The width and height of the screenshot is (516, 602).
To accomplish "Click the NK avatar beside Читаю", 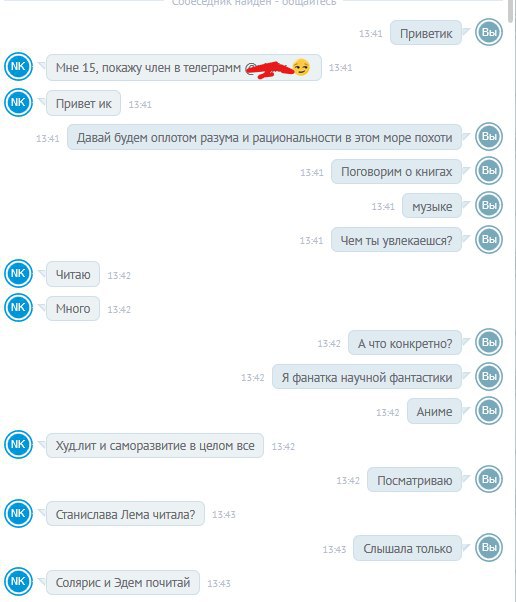I will pos(18,274).
